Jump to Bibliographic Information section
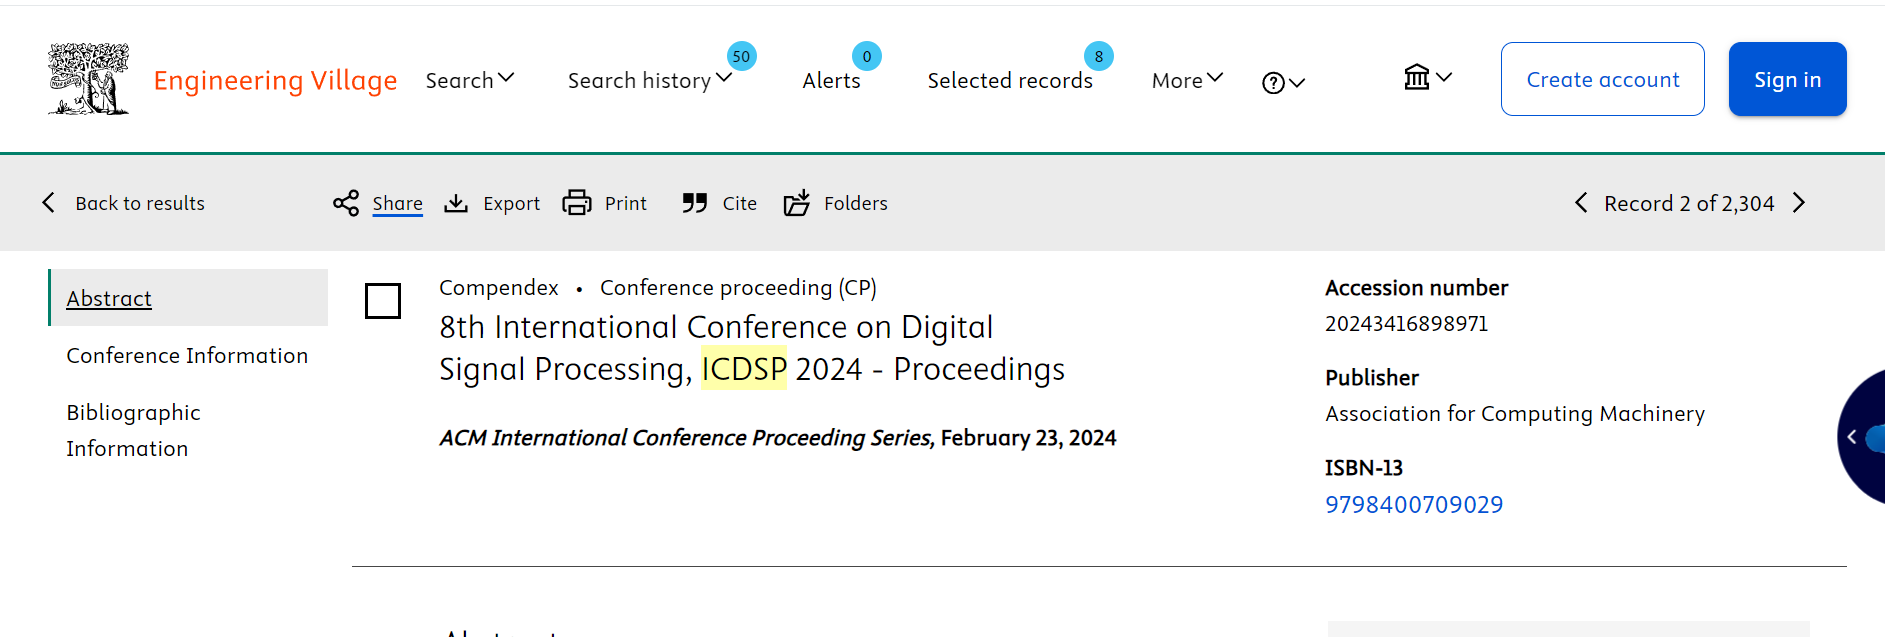 click(x=134, y=430)
